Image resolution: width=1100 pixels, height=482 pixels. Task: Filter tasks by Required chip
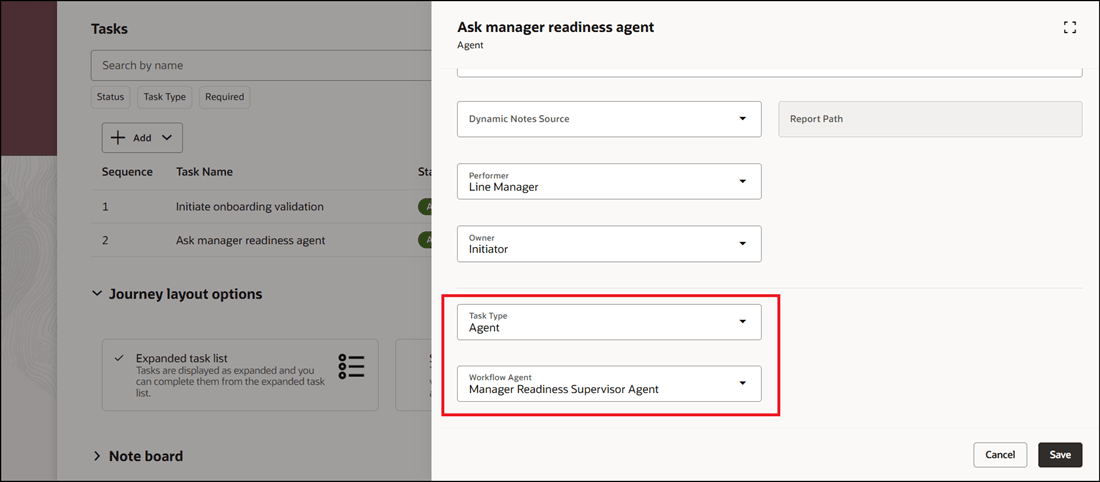coord(224,97)
